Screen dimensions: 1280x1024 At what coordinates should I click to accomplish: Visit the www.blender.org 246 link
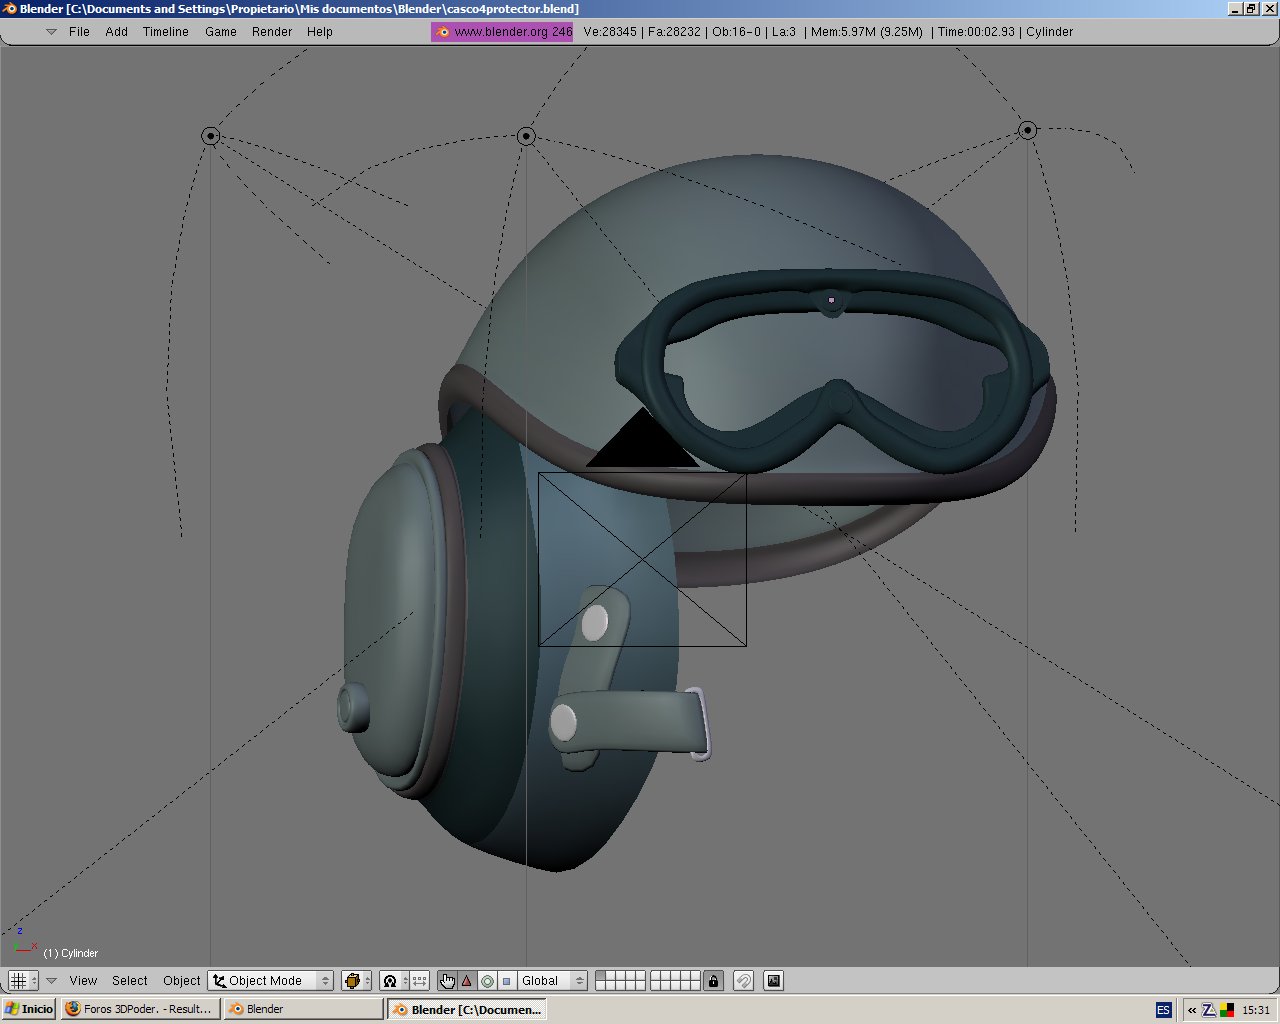(x=503, y=32)
